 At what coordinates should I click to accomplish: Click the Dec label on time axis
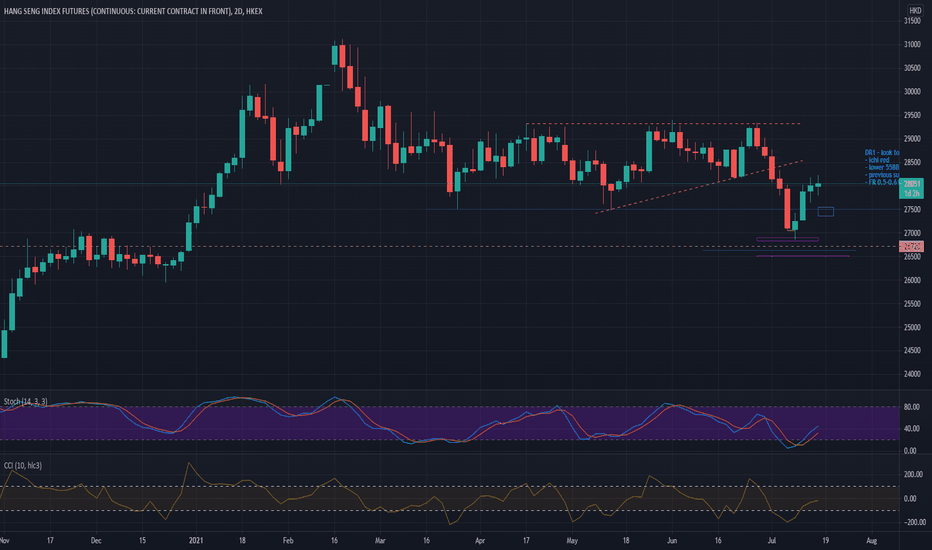96,541
